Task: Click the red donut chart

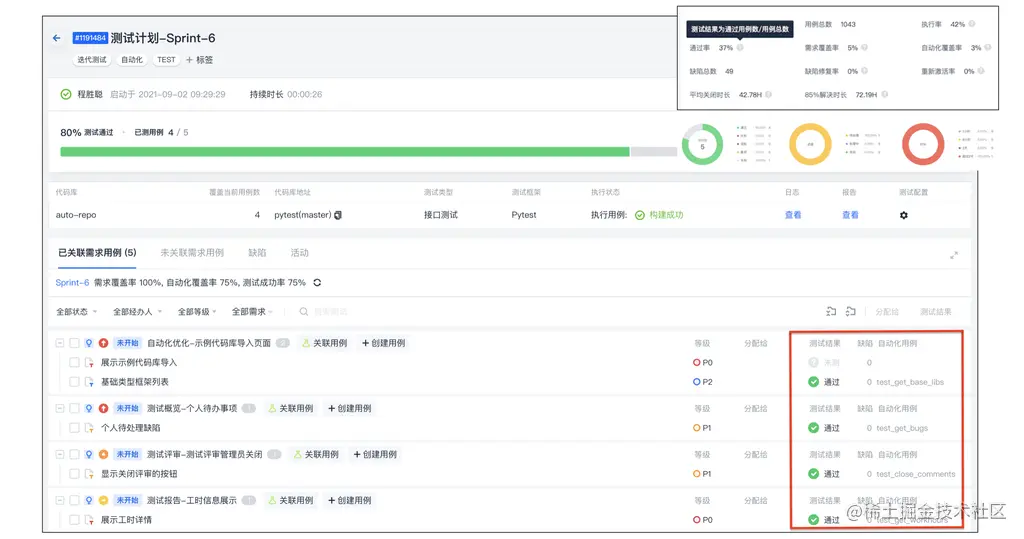Action: [x=923, y=144]
